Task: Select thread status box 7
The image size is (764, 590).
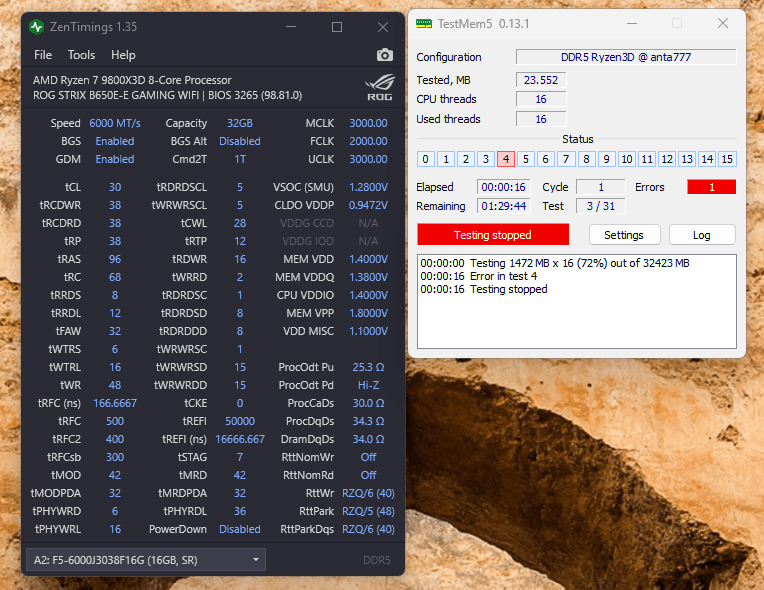Action: (566, 159)
